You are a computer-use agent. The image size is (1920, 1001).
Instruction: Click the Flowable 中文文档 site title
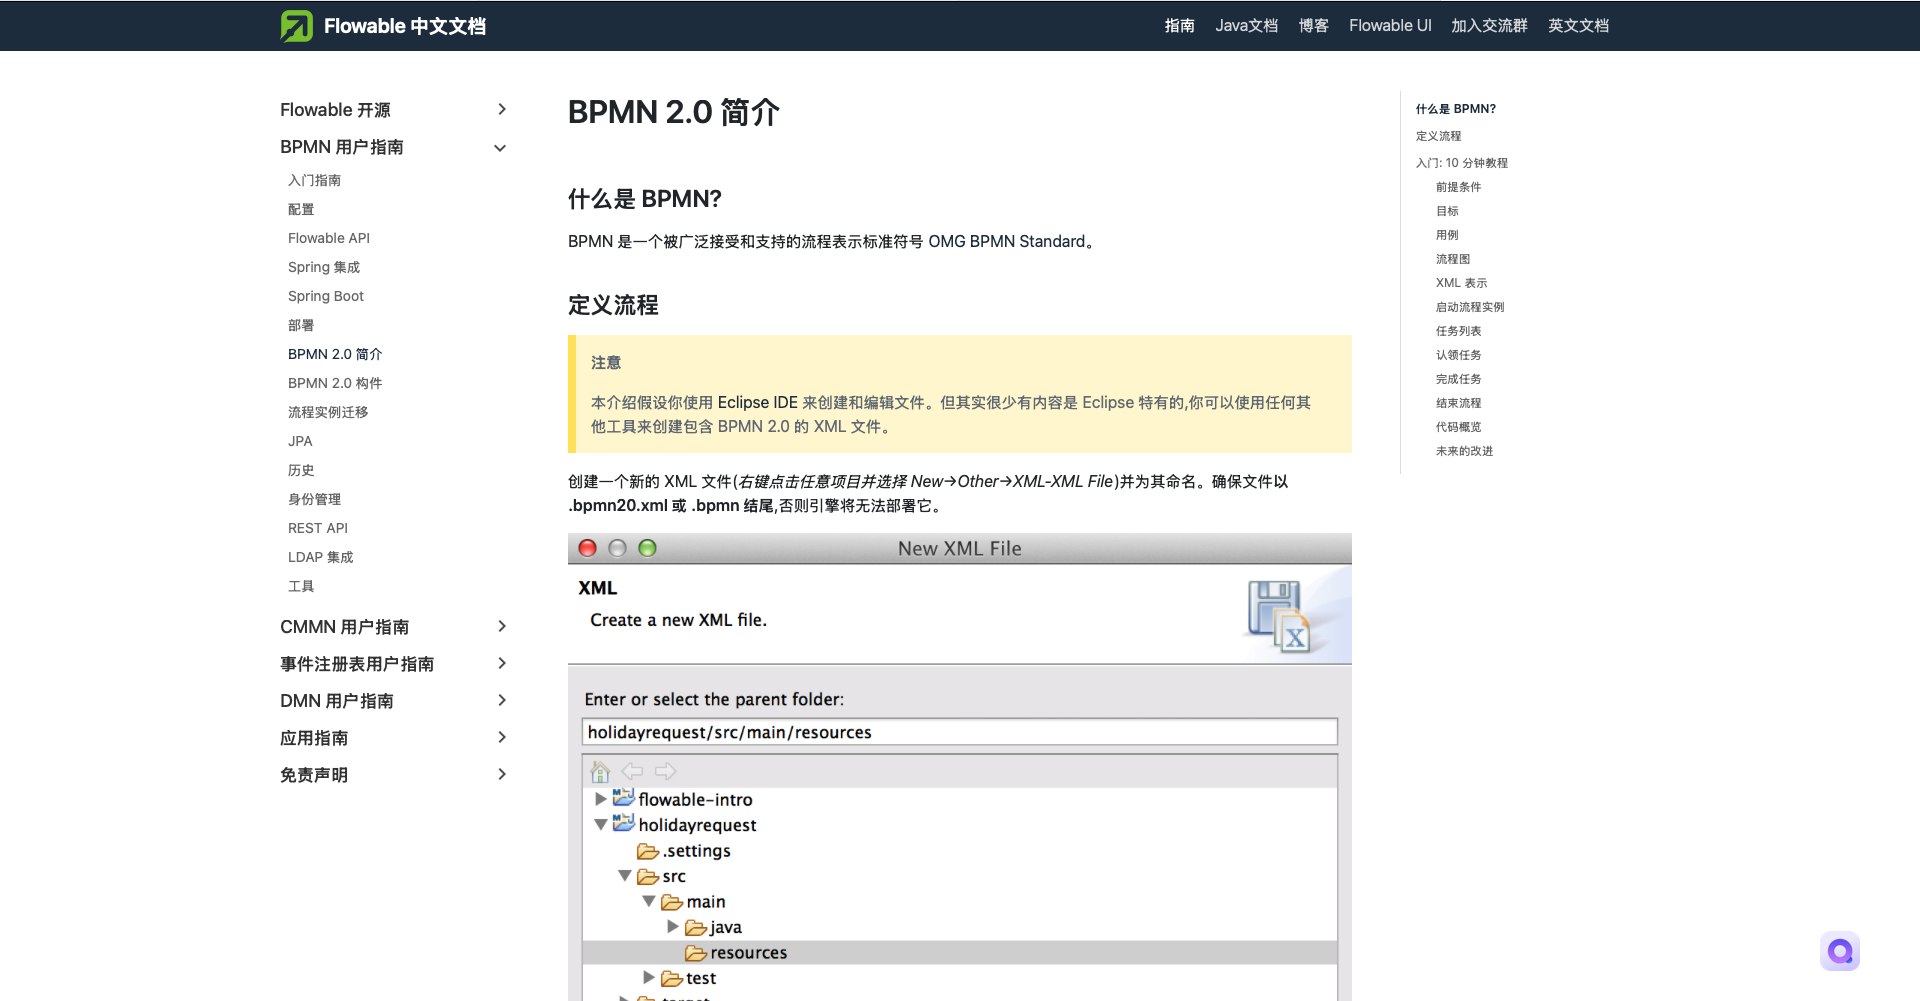404,26
